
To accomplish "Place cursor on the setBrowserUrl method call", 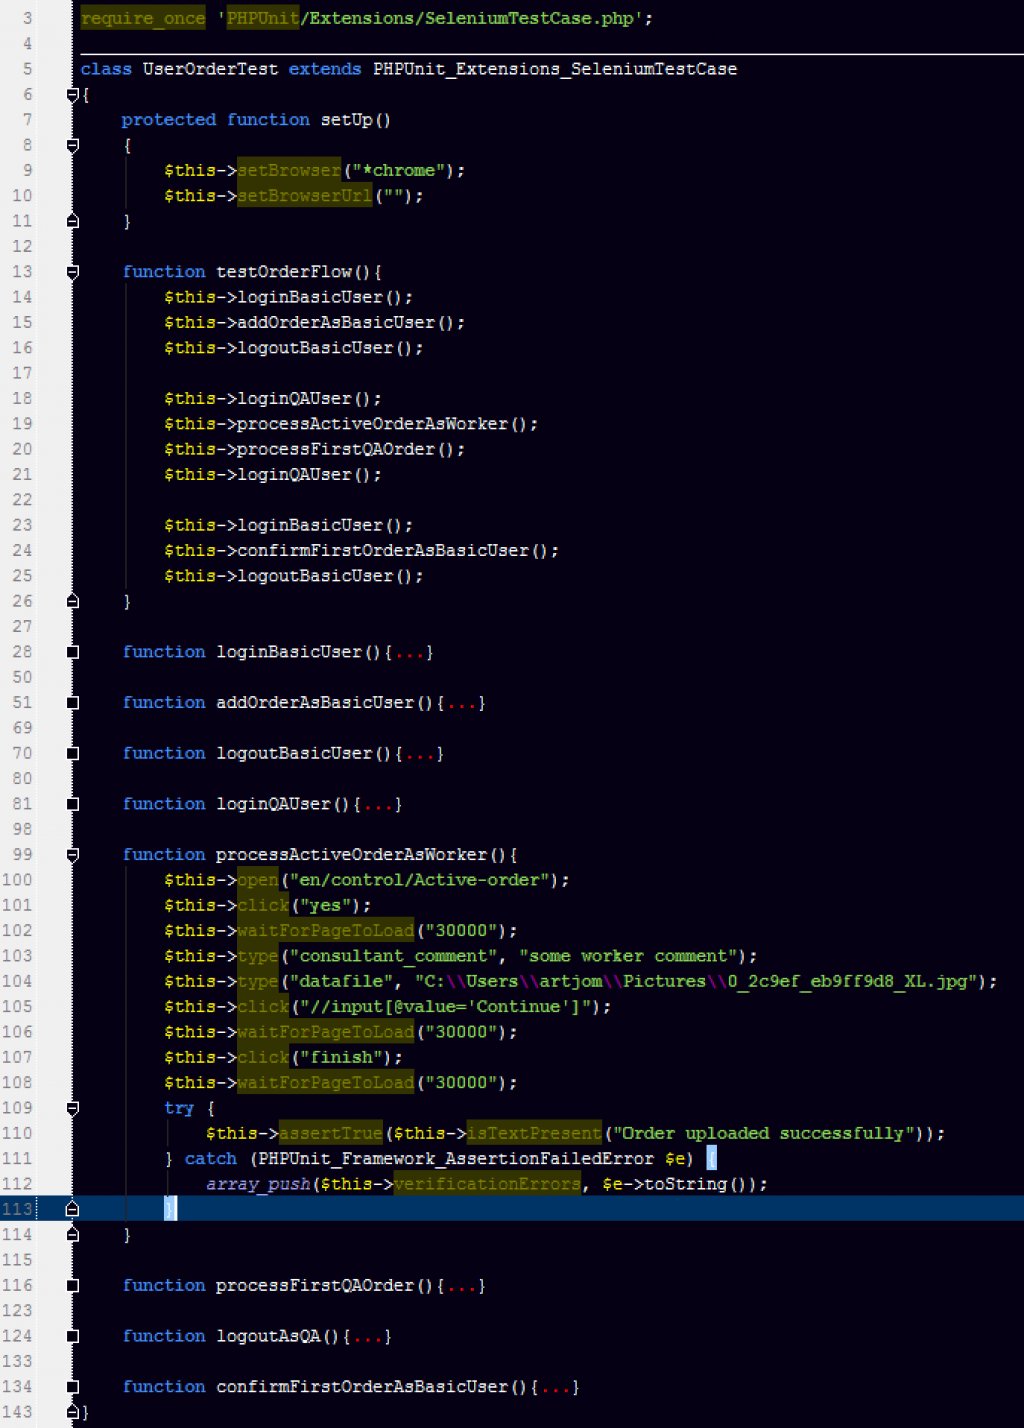I will click(x=305, y=196).
